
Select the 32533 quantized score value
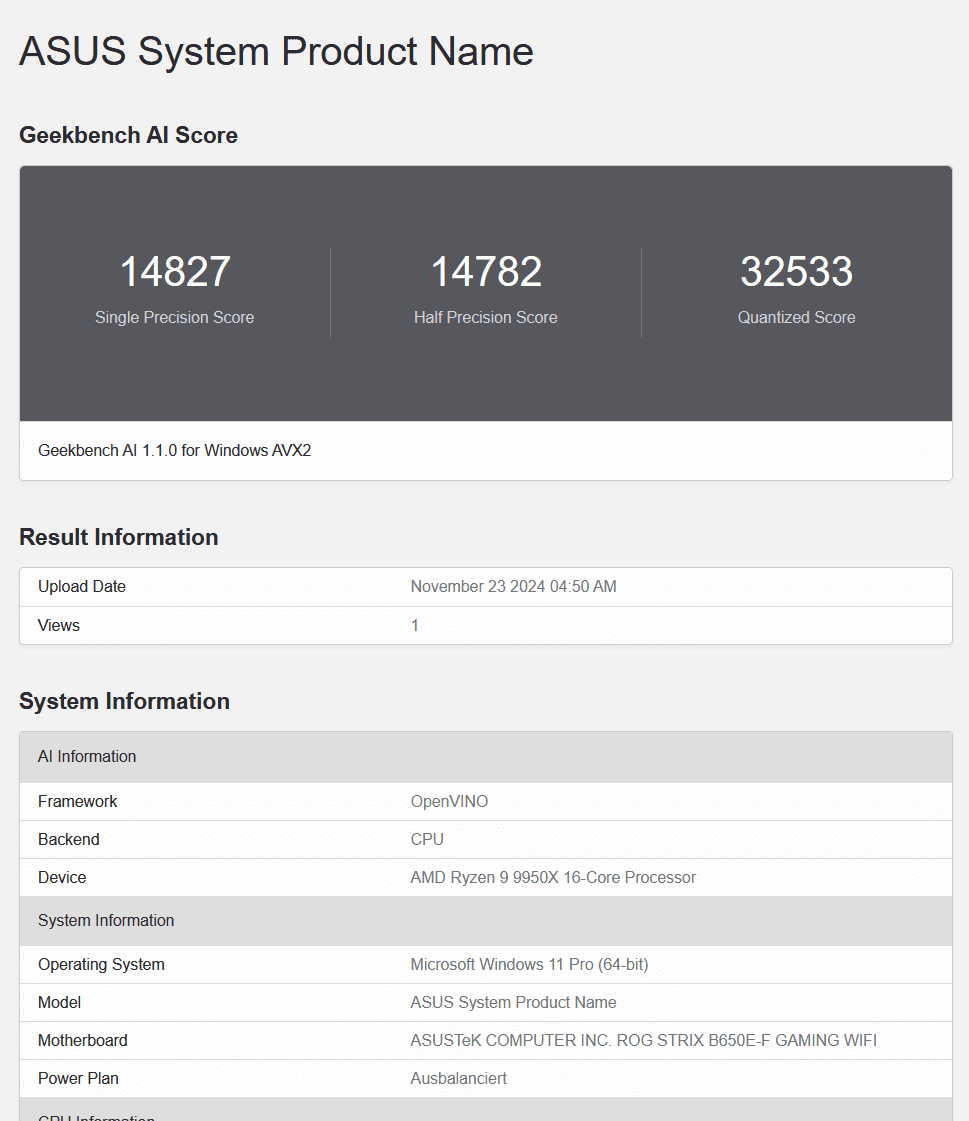coord(797,272)
